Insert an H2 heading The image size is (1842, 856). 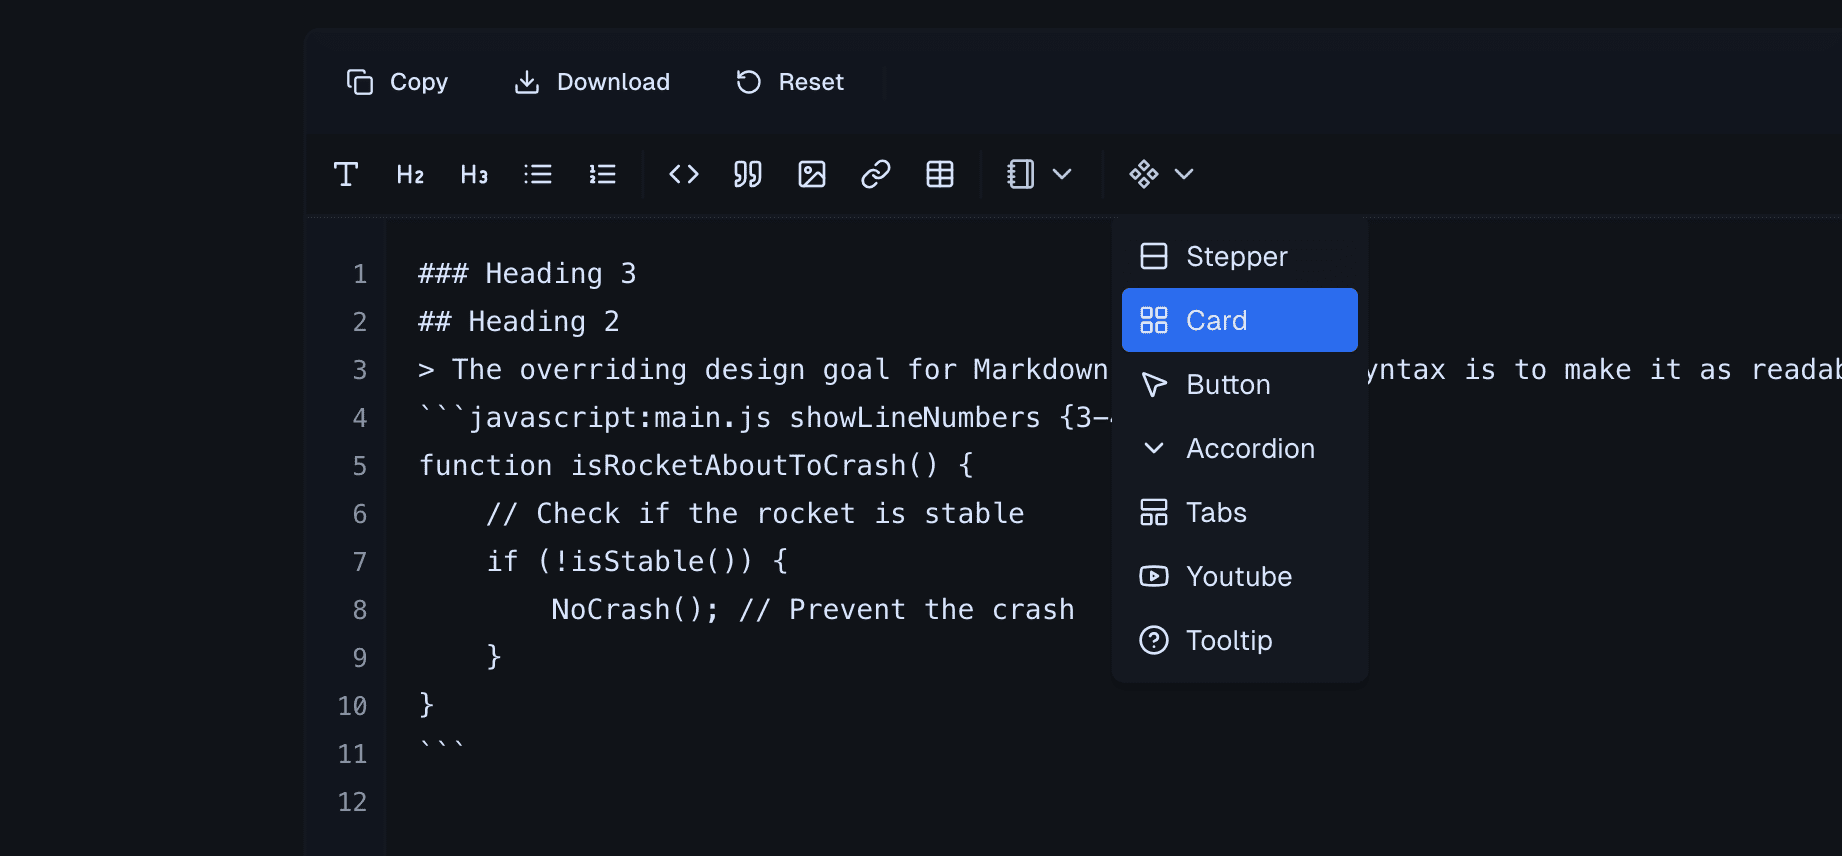click(x=410, y=174)
